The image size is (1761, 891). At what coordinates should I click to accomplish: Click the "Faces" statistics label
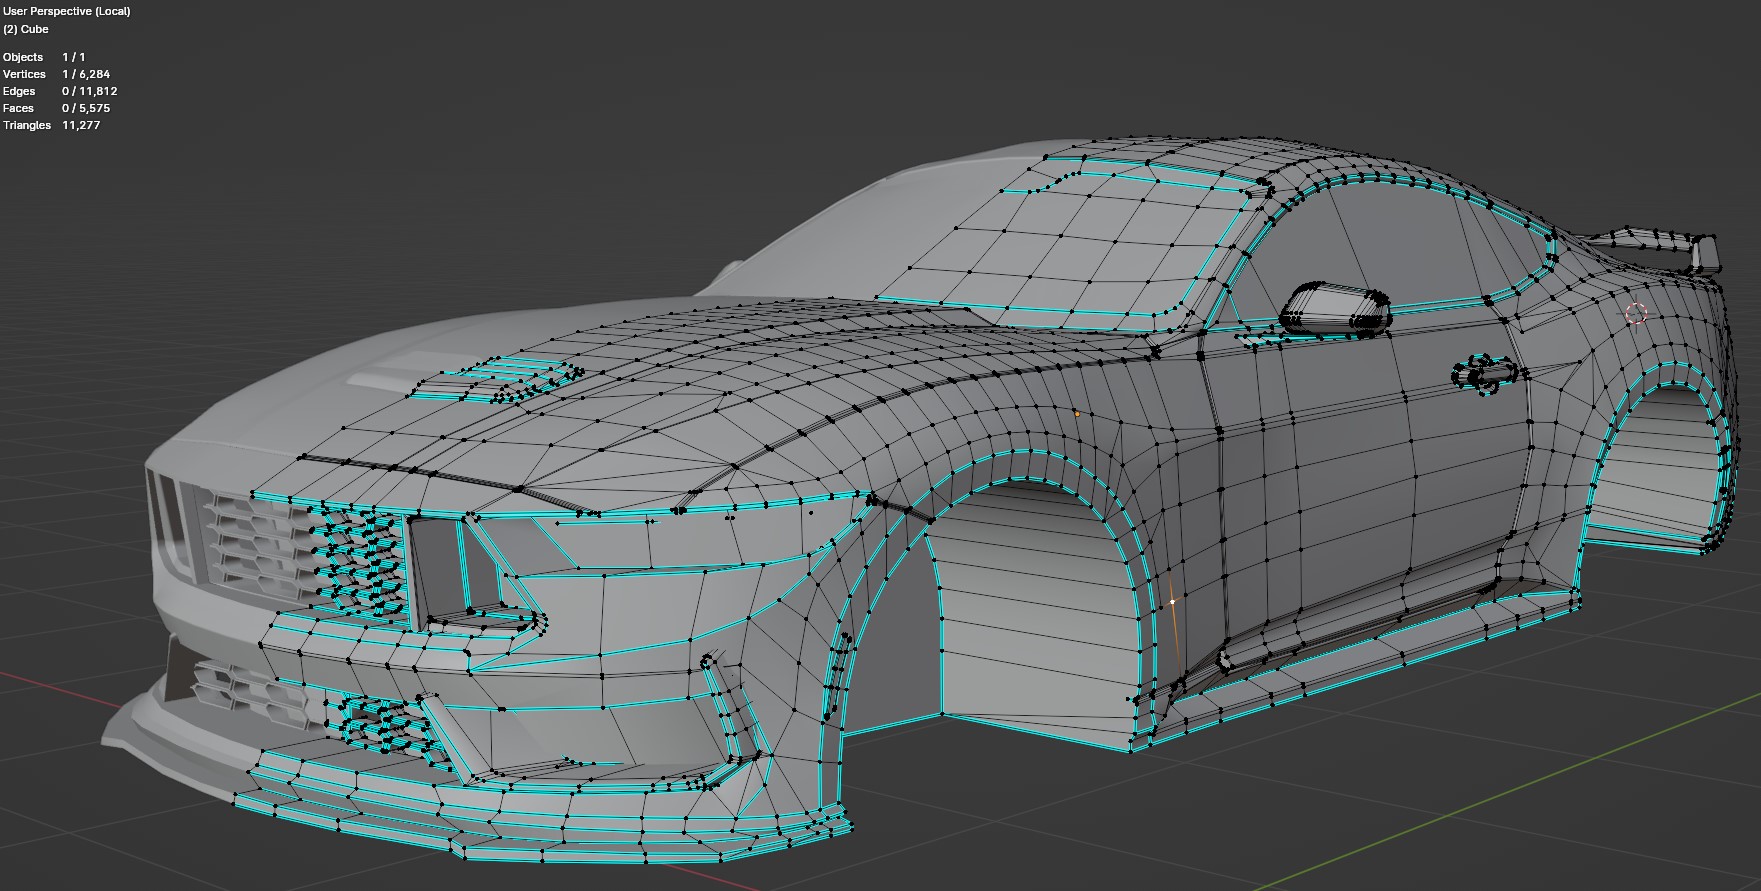coord(19,108)
